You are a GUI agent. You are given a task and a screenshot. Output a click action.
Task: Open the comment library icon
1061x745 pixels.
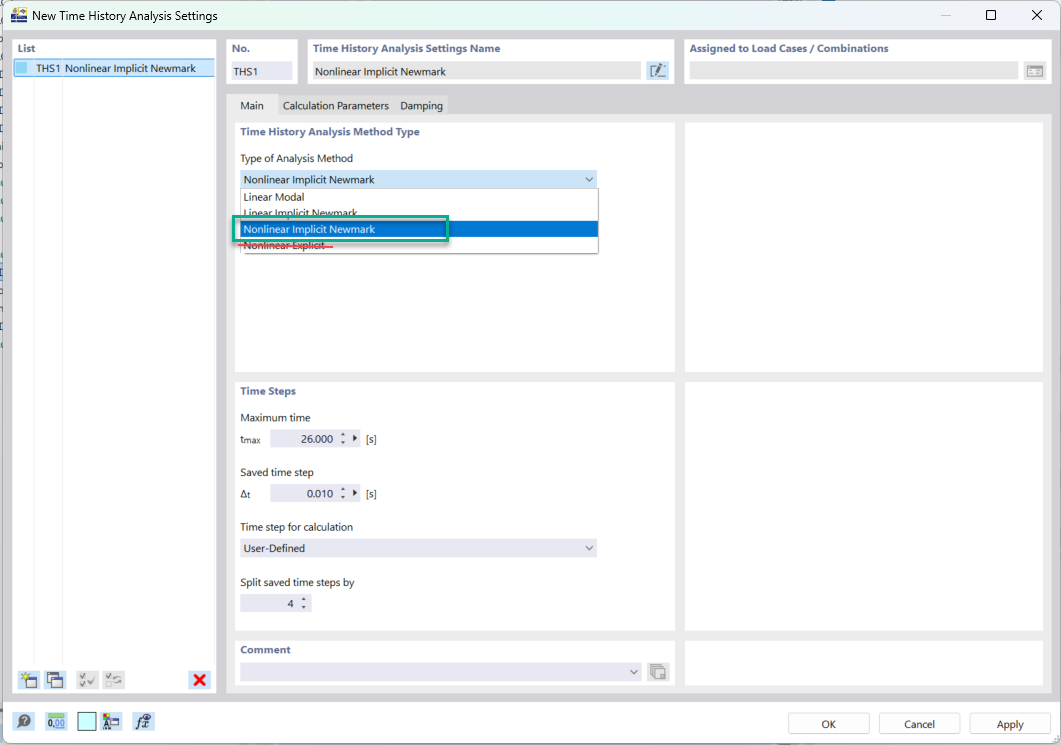[x=658, y=672]
